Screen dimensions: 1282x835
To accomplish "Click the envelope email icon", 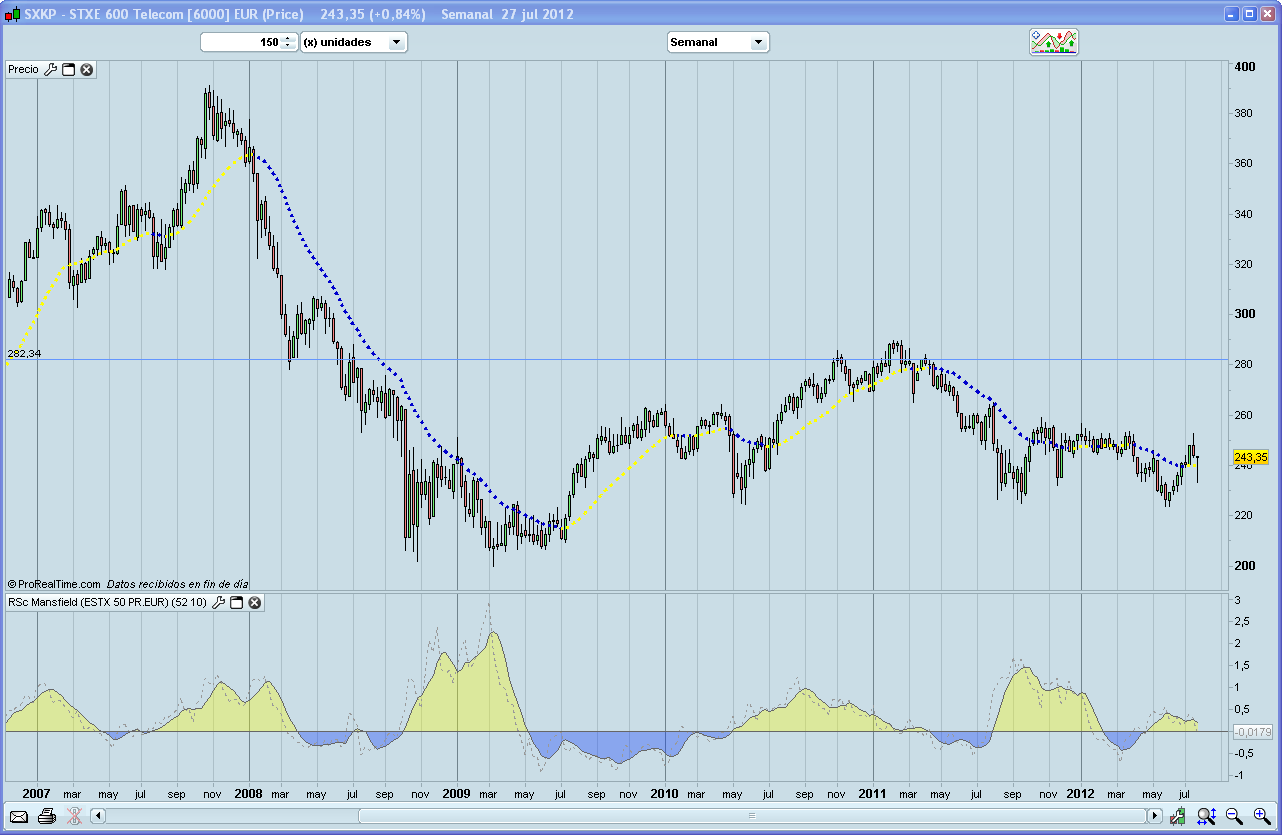I will click(19, 816).
